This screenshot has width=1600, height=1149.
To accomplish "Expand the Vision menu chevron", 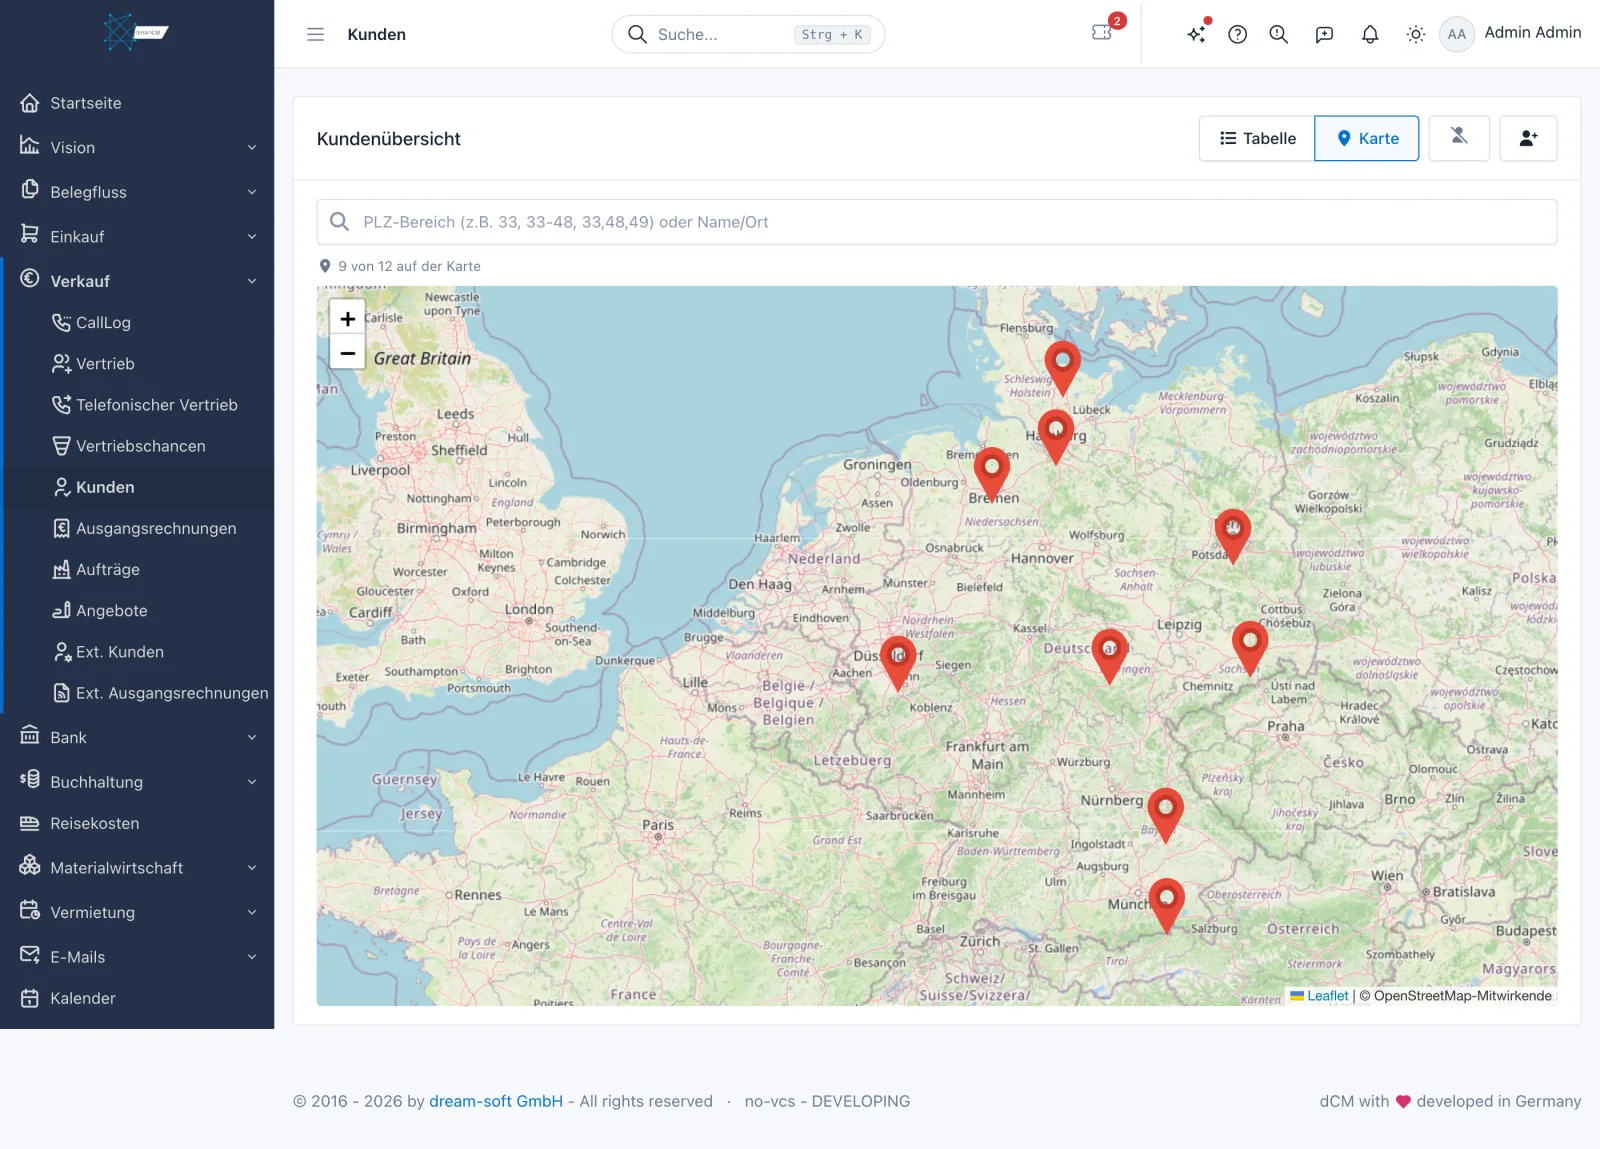I will pyautogui.click(x=252, y=147).
